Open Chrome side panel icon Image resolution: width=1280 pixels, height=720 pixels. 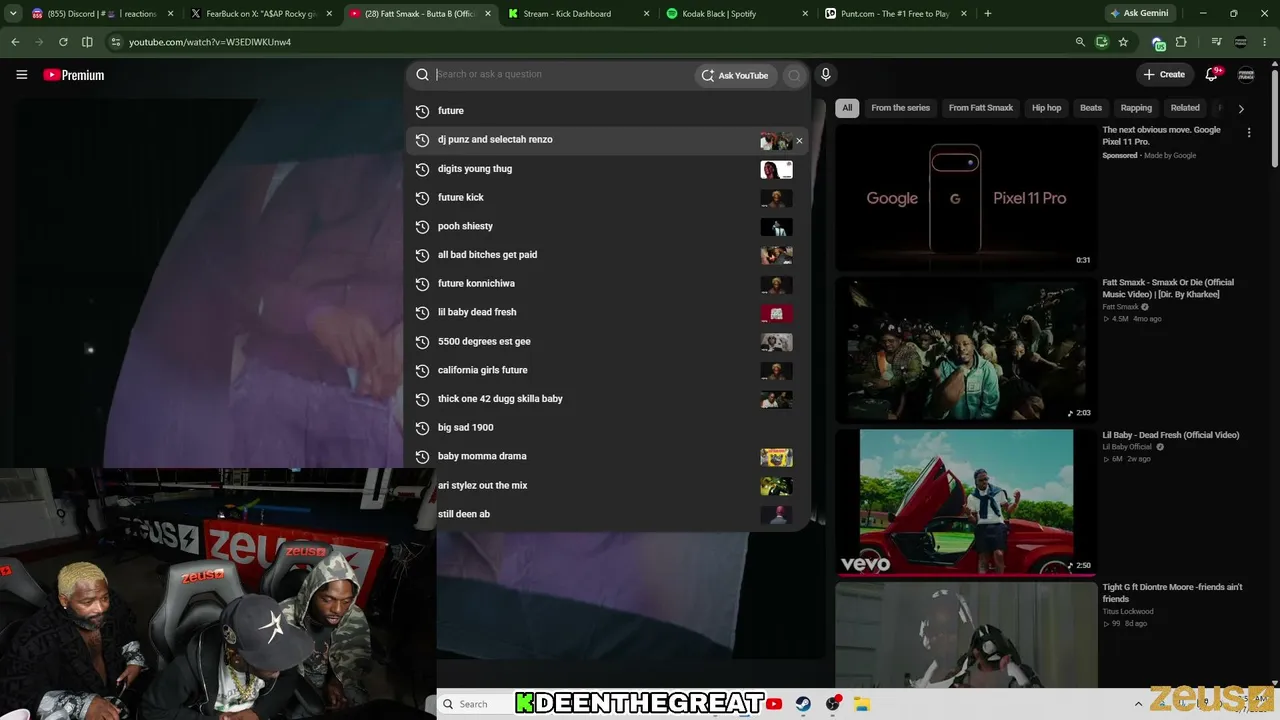[87, 42]
